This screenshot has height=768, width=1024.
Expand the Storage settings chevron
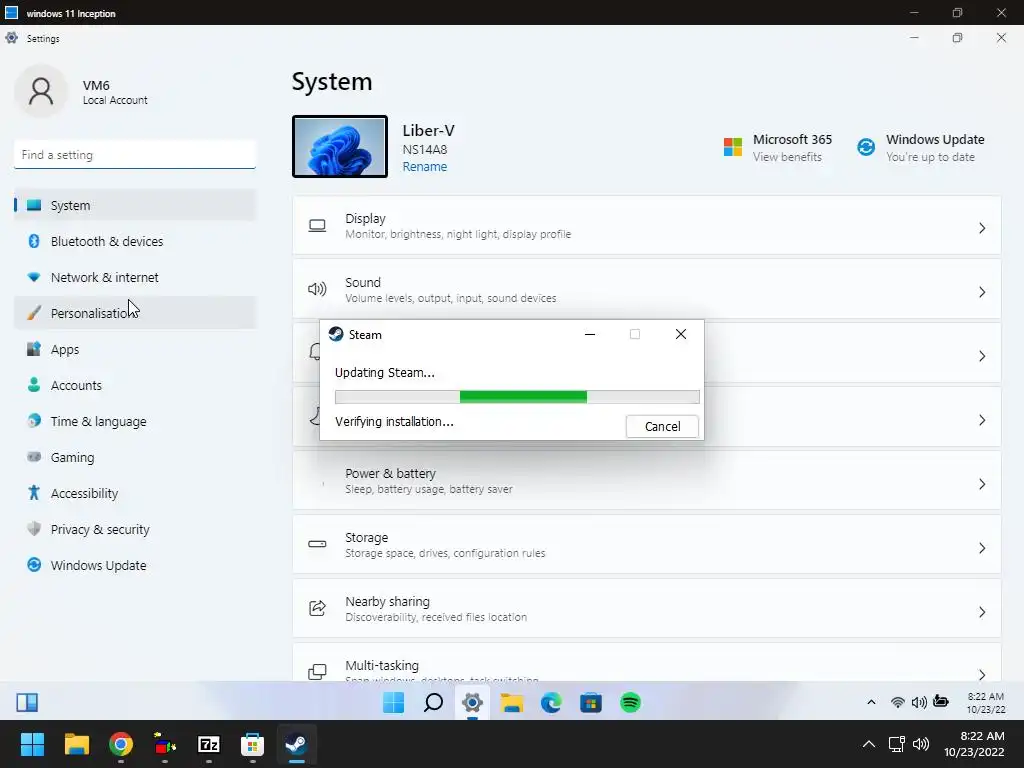[x=982, y=548]
